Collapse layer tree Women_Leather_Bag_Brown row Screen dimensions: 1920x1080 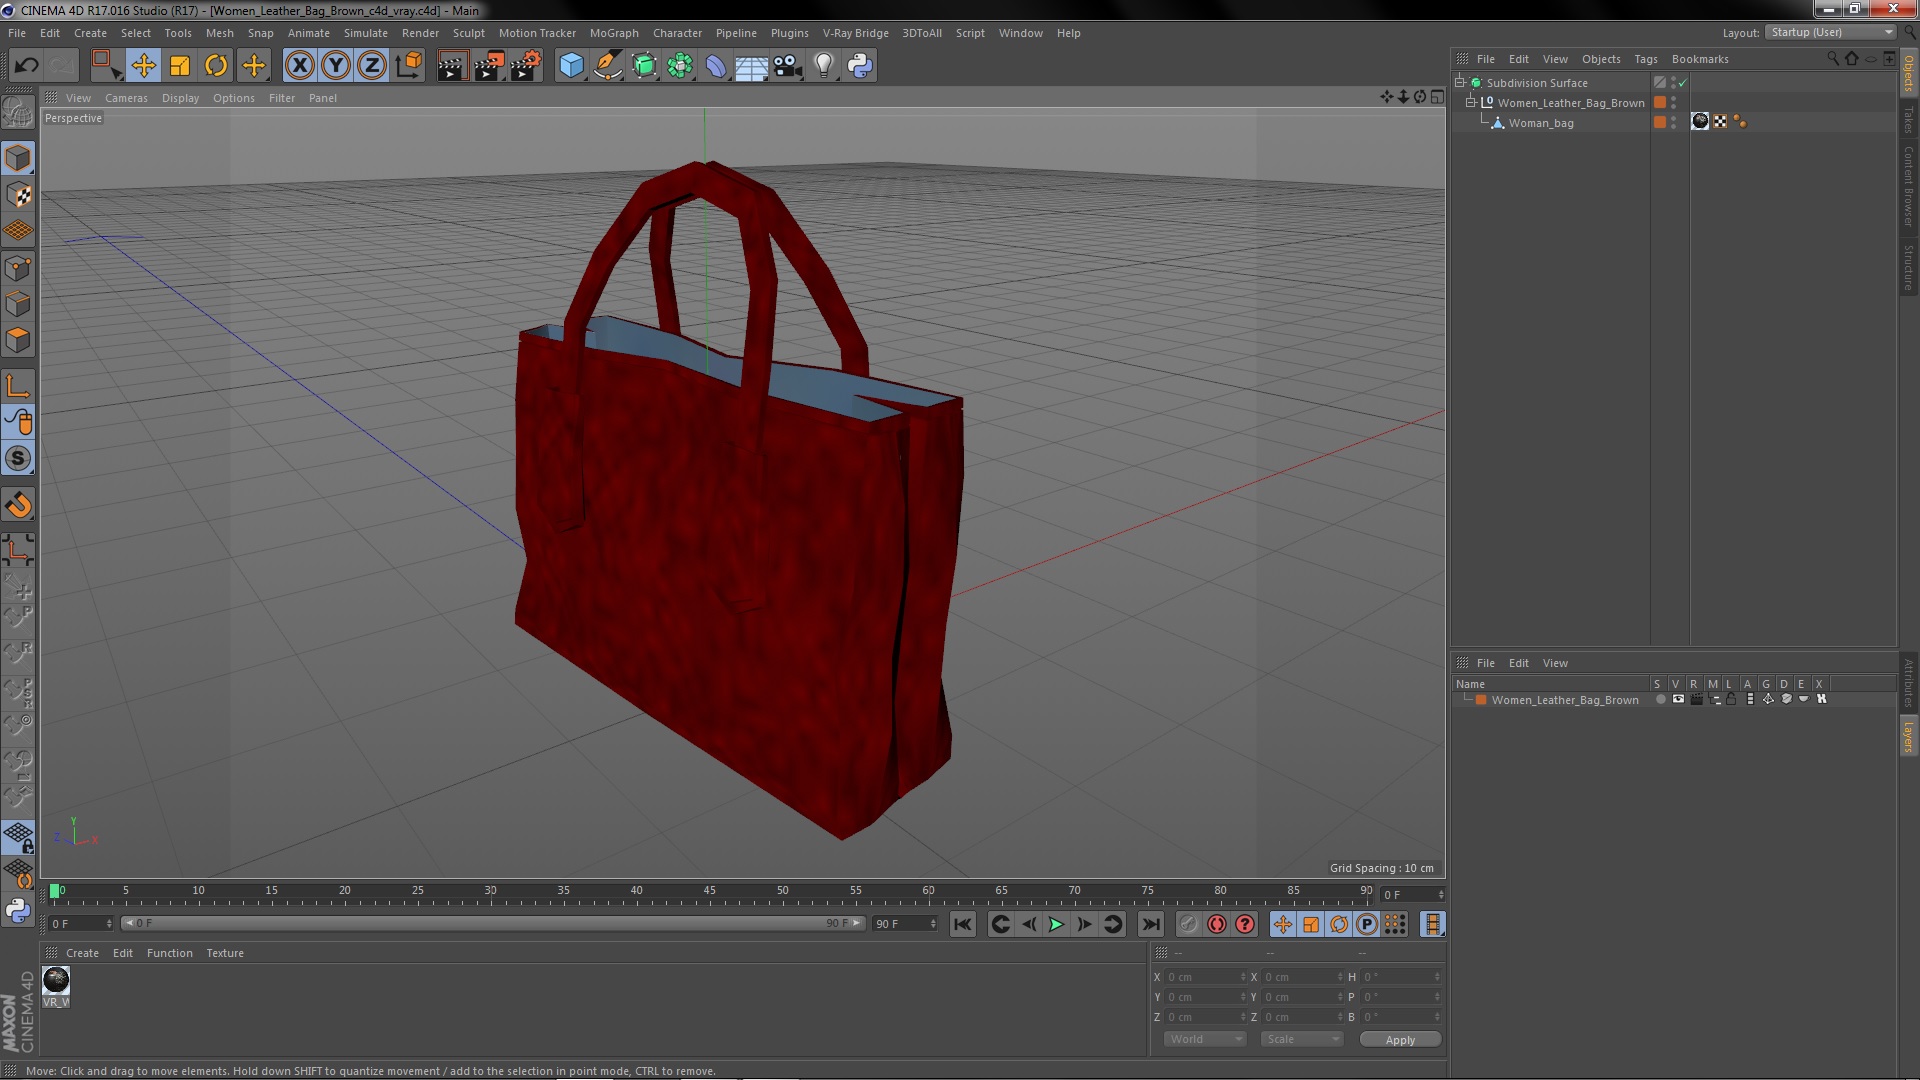1467,699
